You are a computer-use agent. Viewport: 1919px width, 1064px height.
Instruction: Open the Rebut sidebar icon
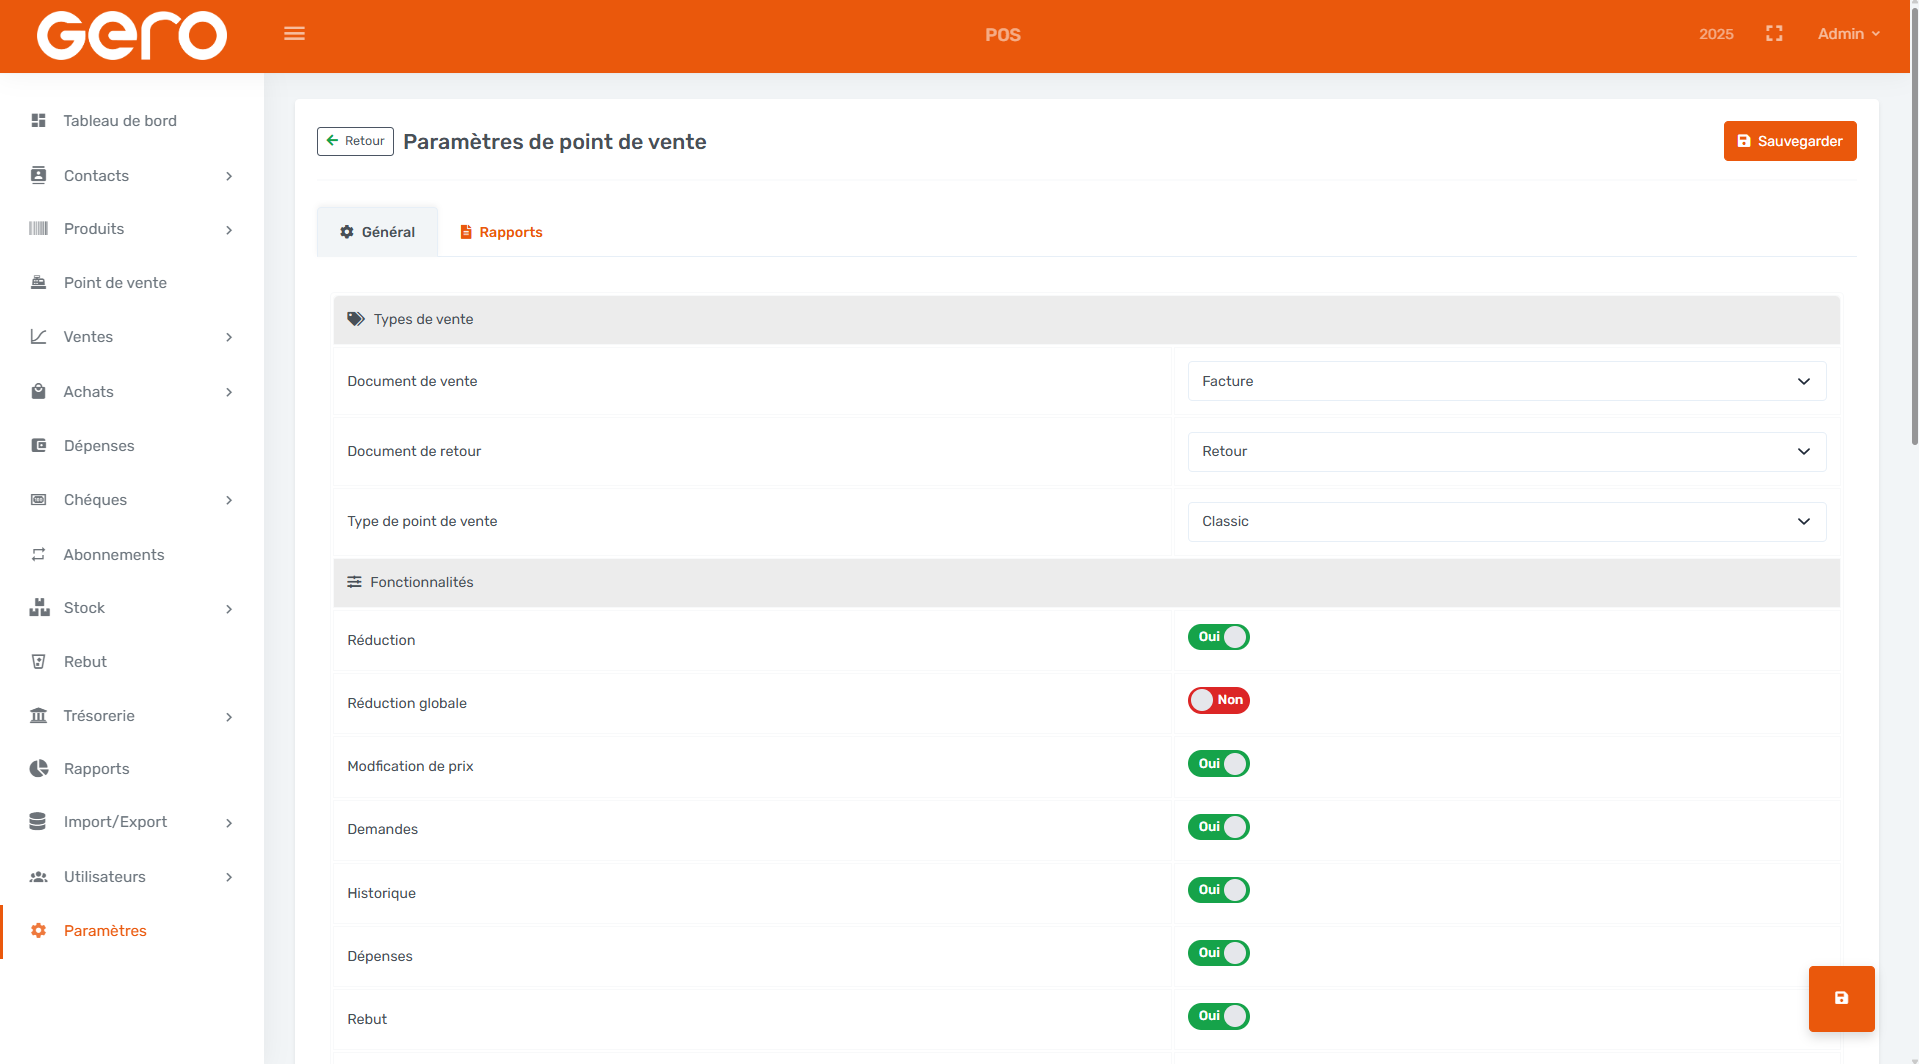click(39, 662)
